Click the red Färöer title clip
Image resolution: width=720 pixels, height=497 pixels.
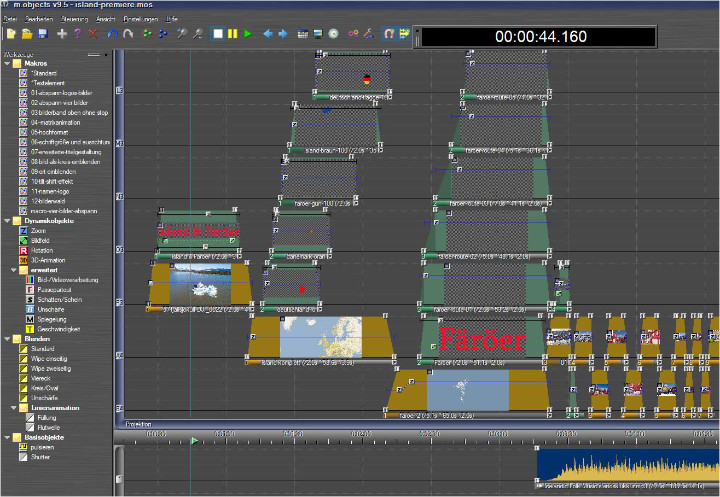pyautogui.click(x=482, y=338)
